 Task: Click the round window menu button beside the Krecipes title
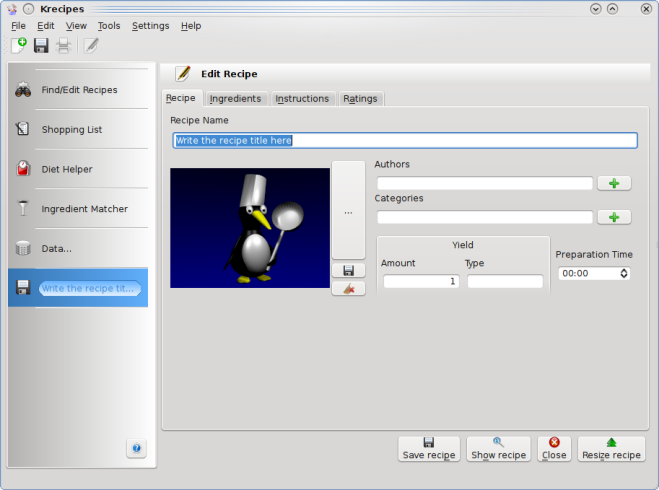[x=29, y=9]
